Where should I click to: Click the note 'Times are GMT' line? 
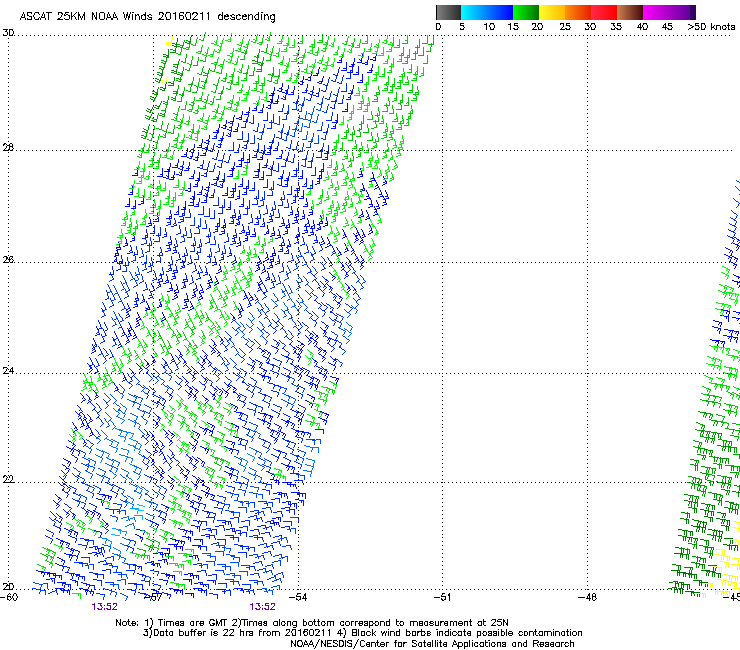tap(311, 623)
